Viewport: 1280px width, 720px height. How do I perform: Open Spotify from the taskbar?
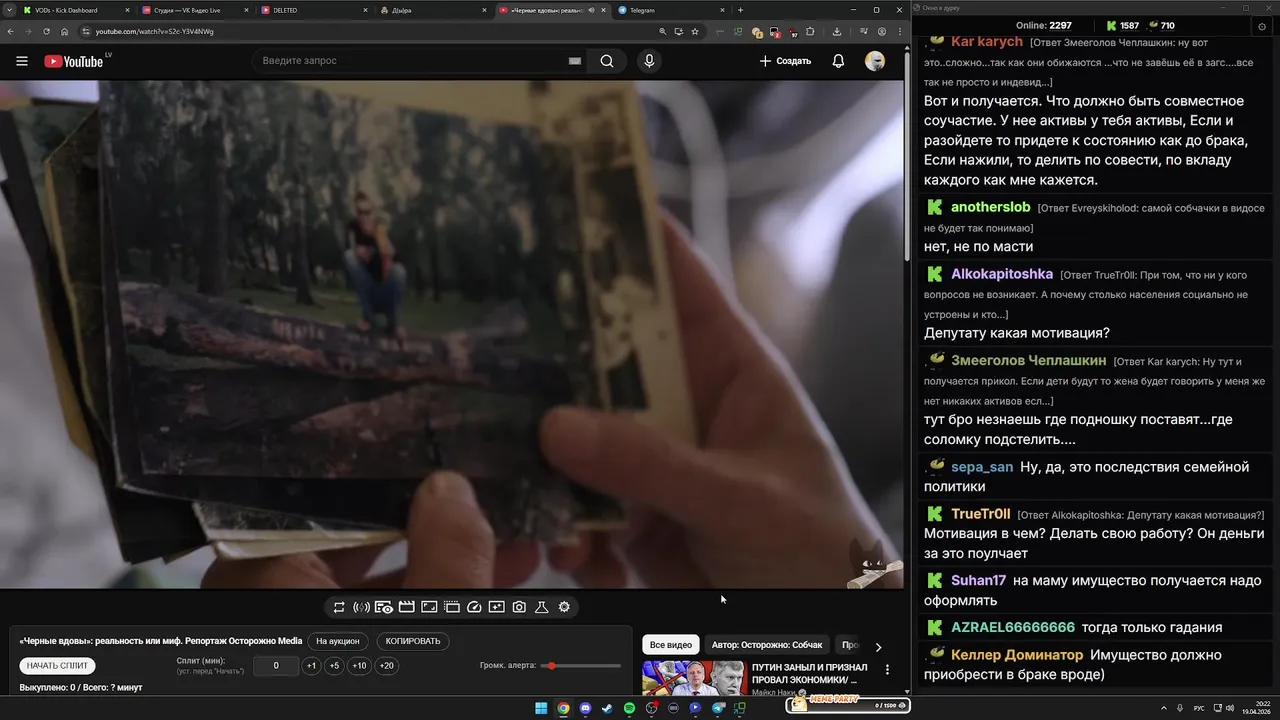(x=629, y=708)
